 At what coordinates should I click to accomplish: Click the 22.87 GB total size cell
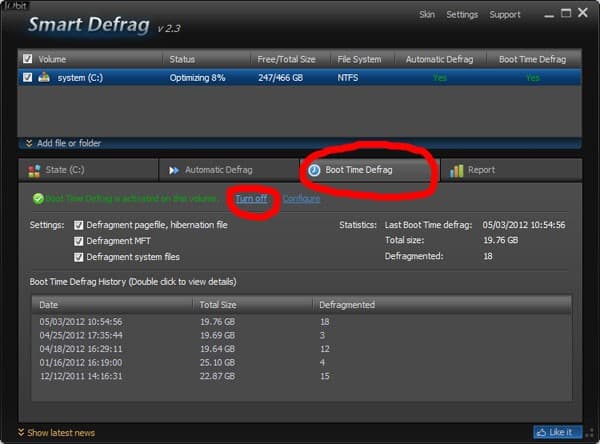point(217,376)
